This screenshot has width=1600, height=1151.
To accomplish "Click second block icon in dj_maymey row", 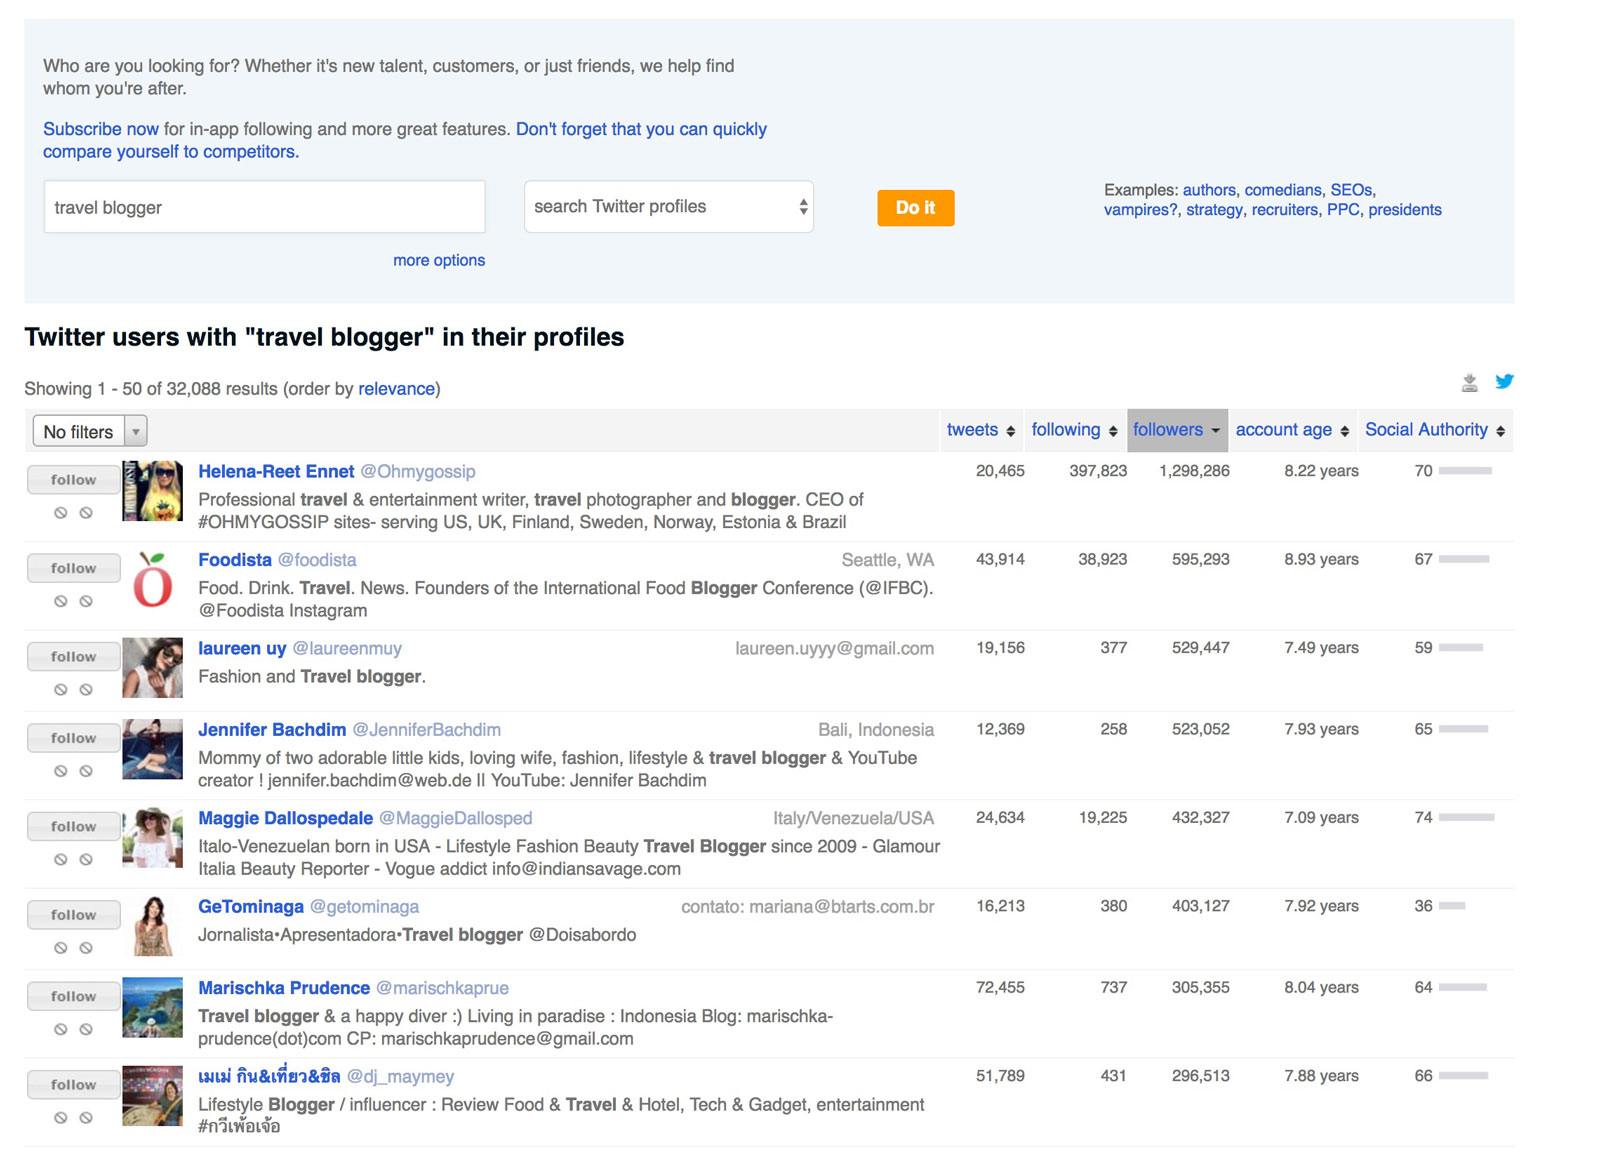I will pyautogui.click(x=86, y=1118).
